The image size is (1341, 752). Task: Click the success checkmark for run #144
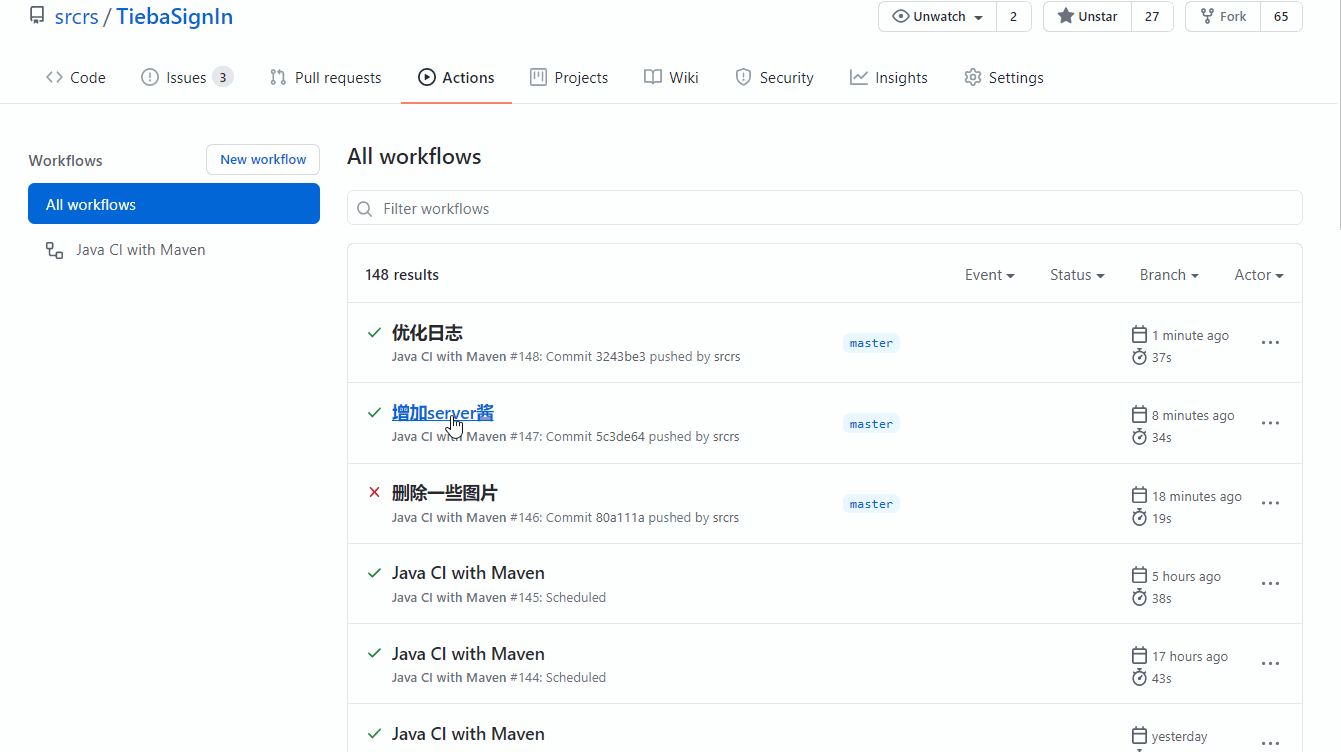[374, 653]
